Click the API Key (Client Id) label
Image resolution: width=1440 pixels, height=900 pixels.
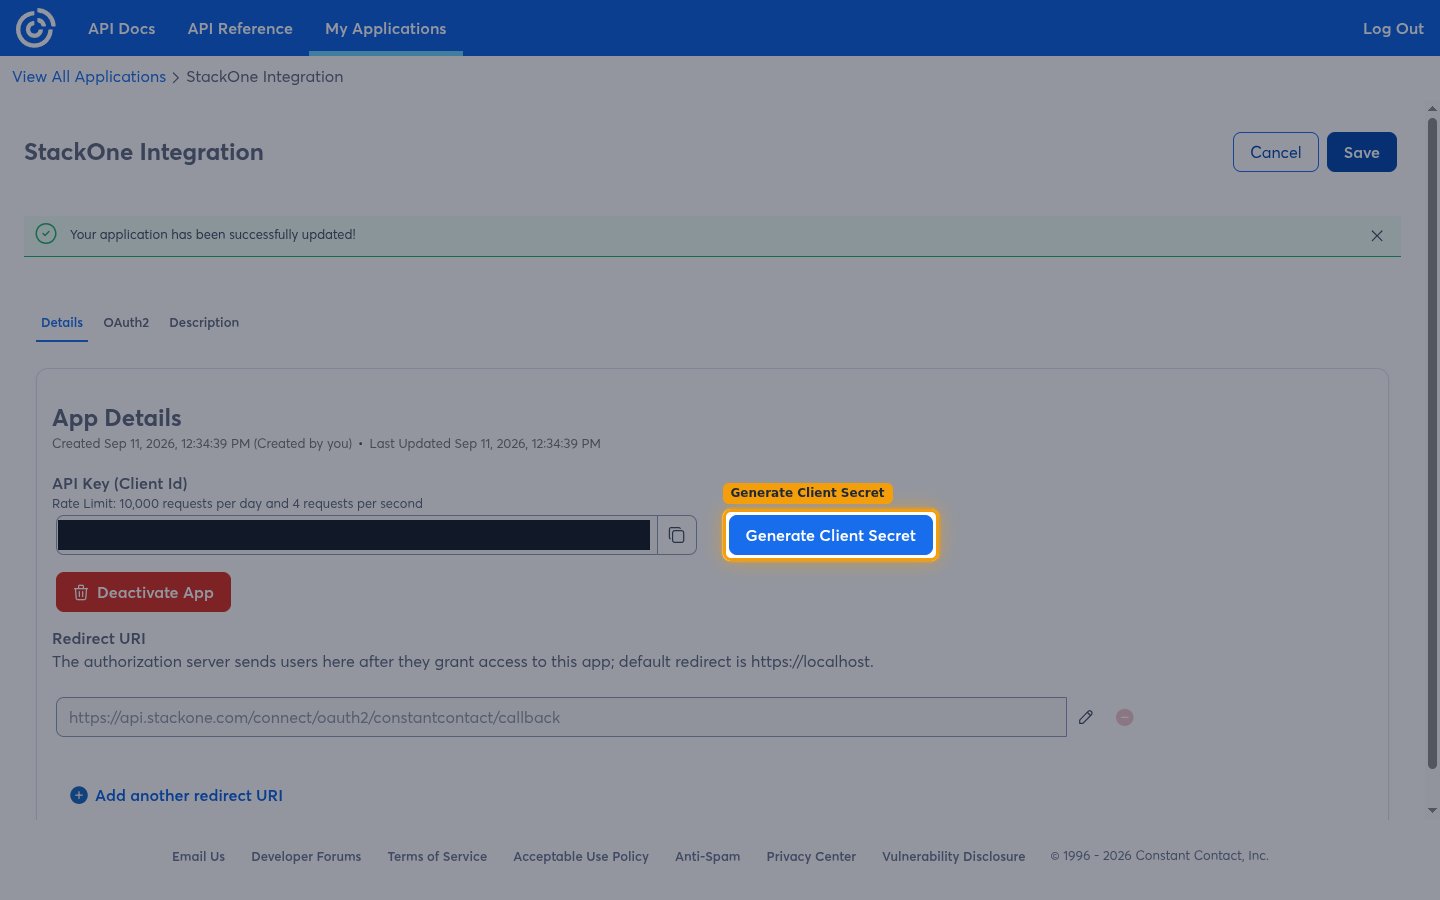point(120,483)
